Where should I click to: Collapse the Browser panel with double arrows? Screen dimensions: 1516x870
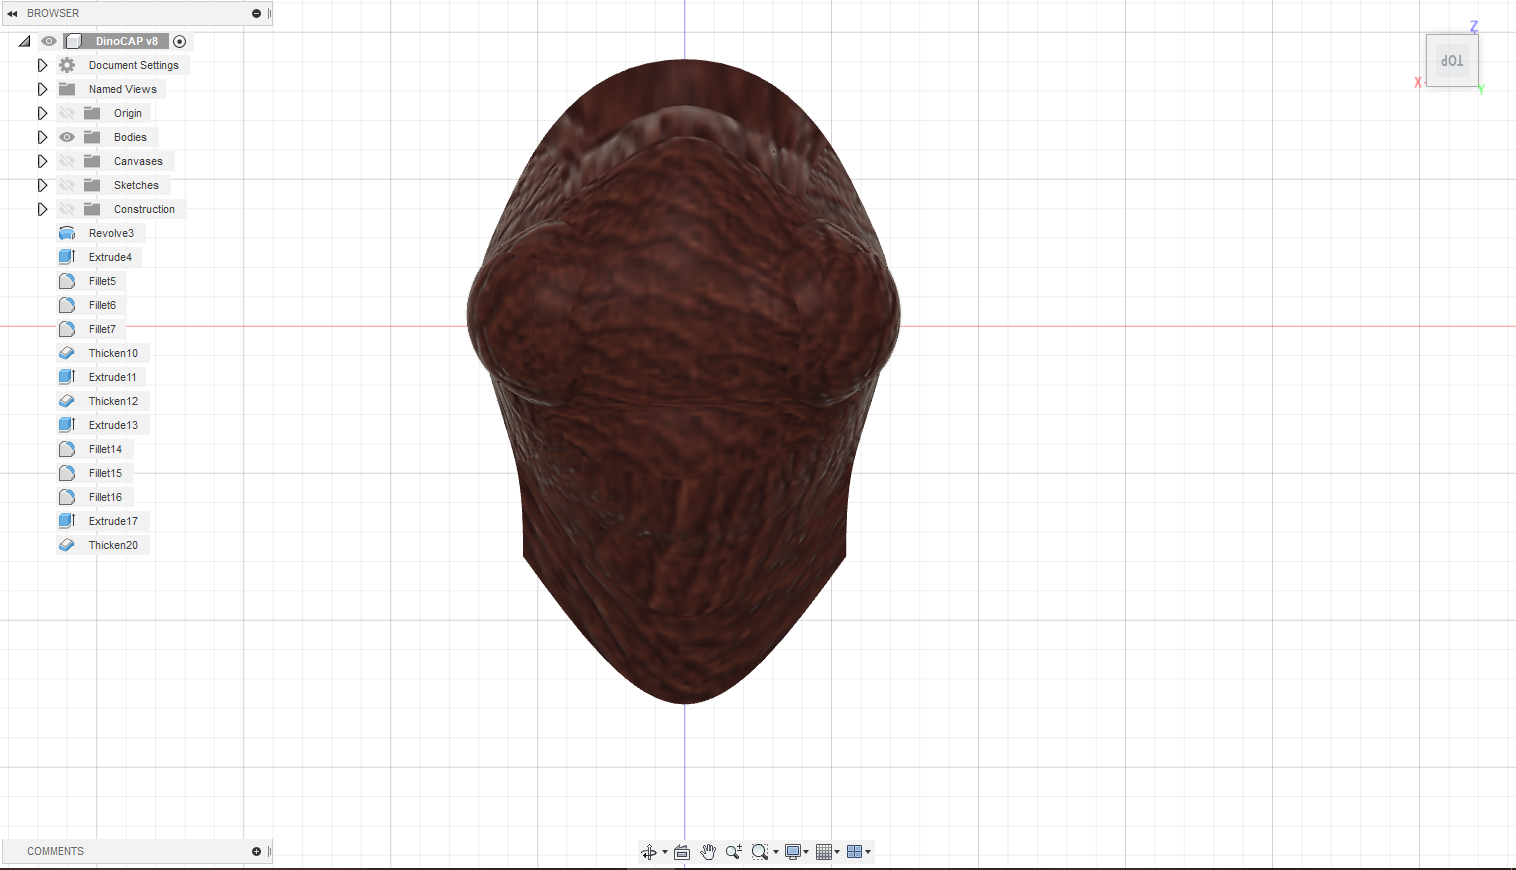(x=12, y=14)
